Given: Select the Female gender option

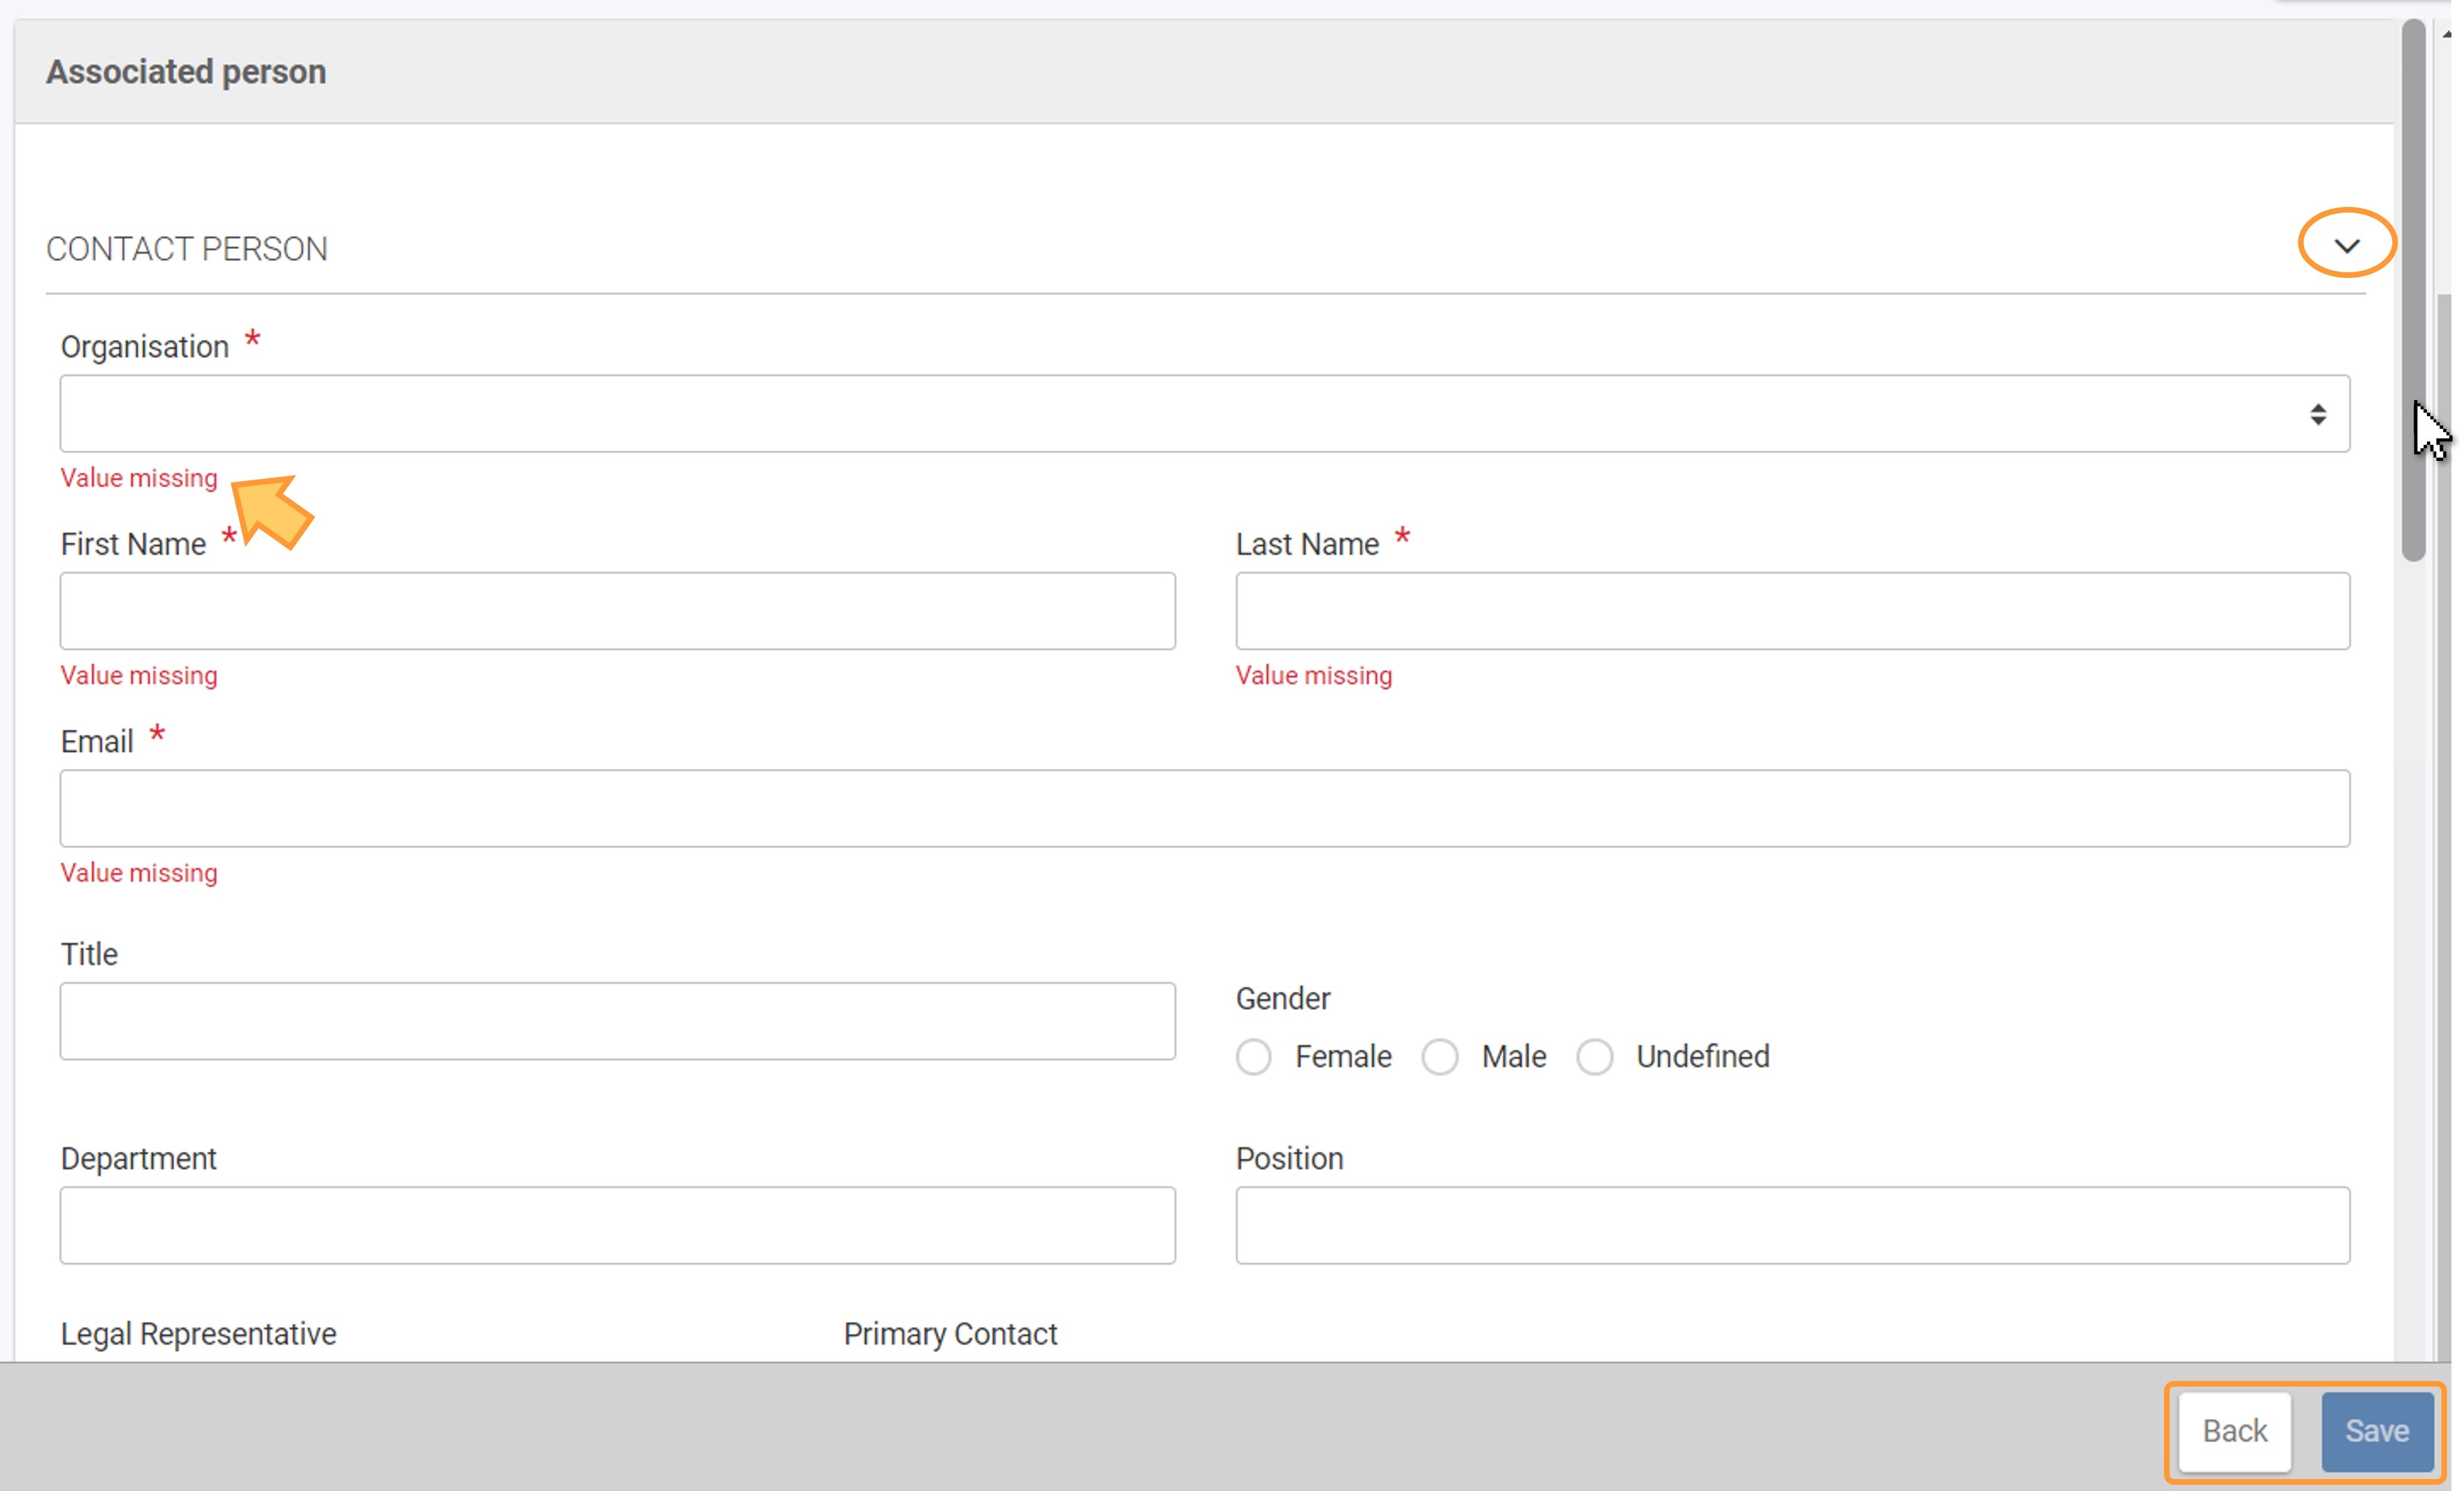Looking at the screenshot, I should click(1253, 1057).
